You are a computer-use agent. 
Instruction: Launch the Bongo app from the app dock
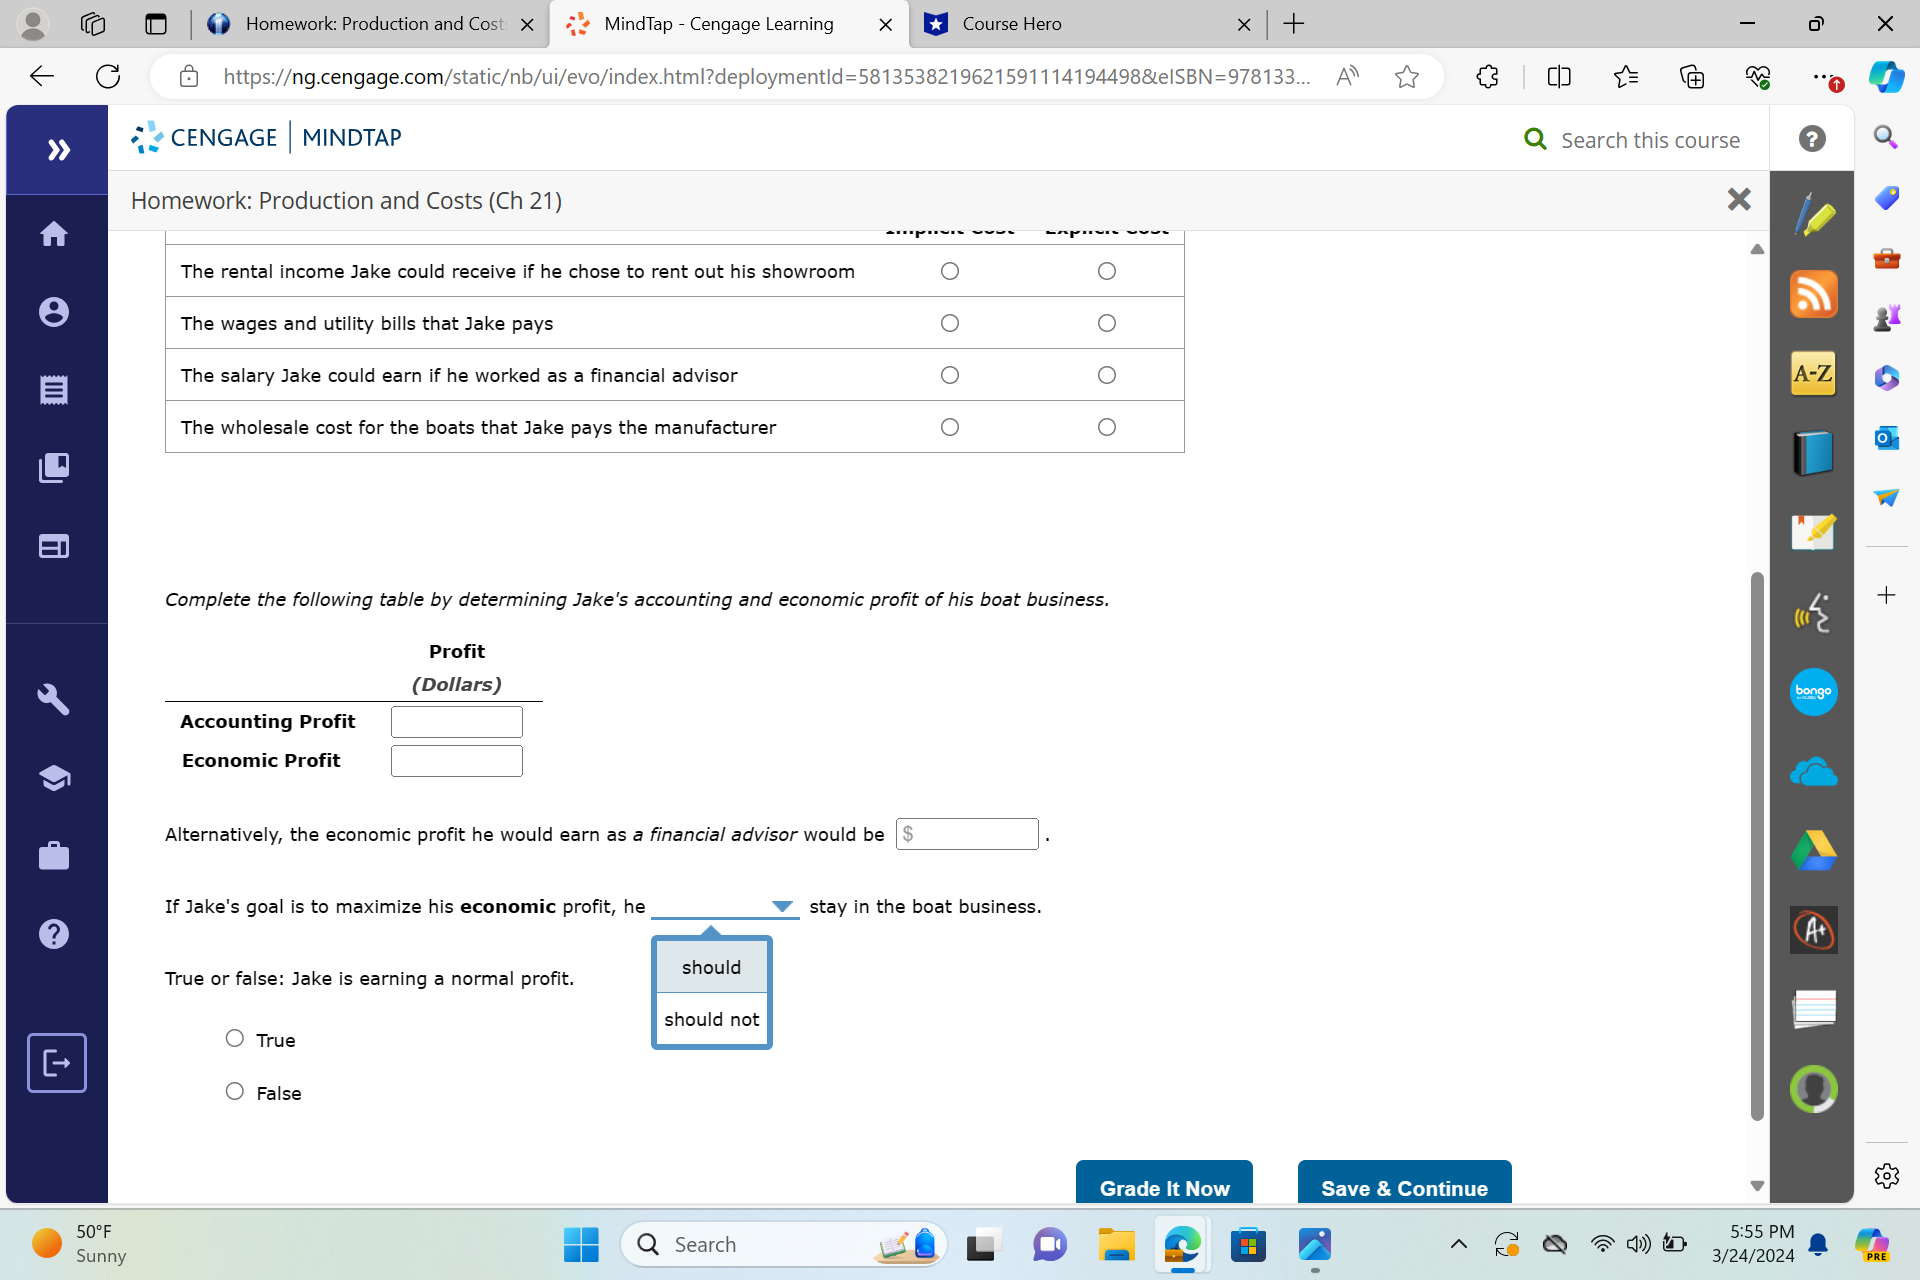pos(1813,691)
